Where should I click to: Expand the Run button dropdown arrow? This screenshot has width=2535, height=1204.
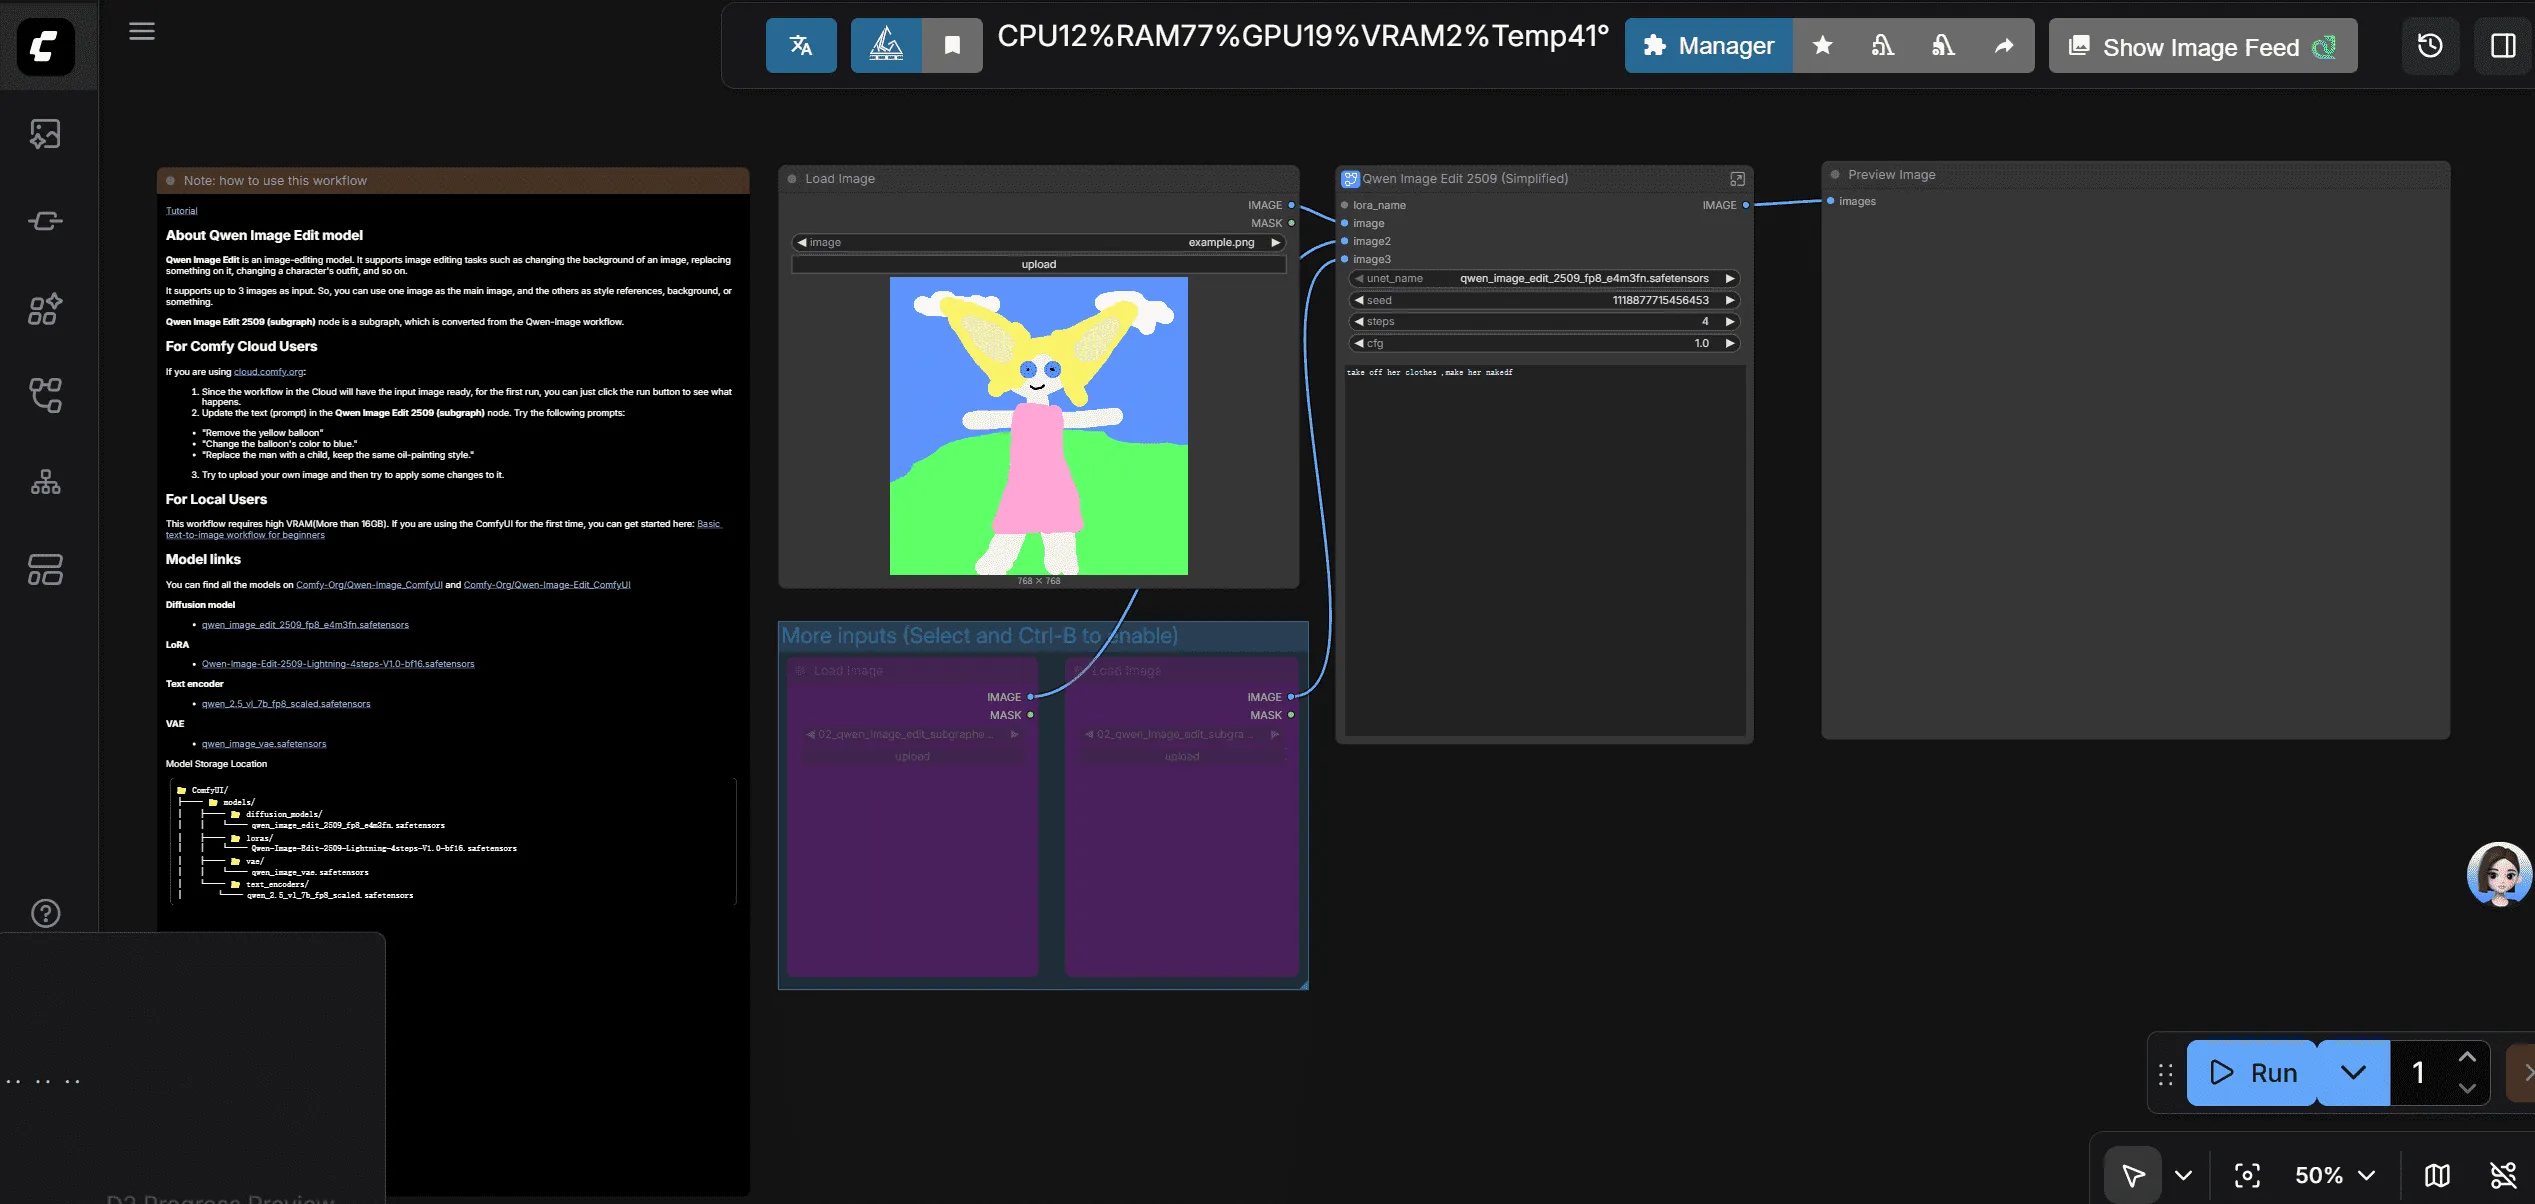(x=2351, y=1072)
